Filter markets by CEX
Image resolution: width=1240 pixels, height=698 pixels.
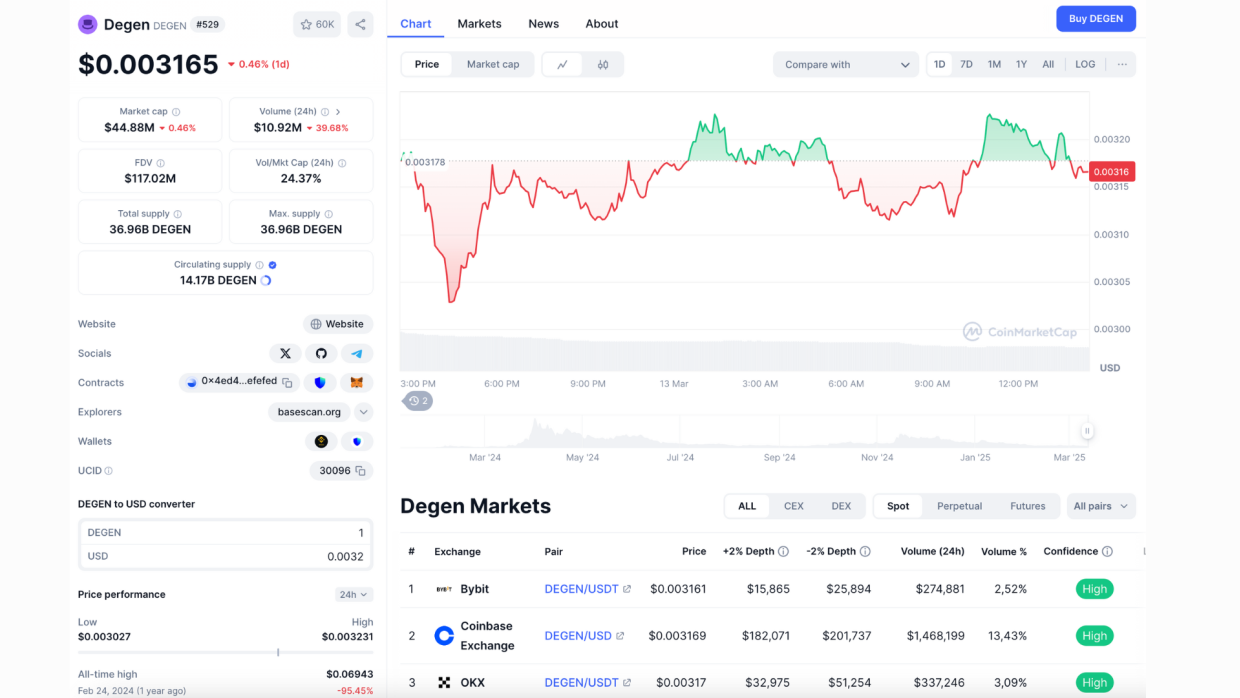click(x=794, y=506)
